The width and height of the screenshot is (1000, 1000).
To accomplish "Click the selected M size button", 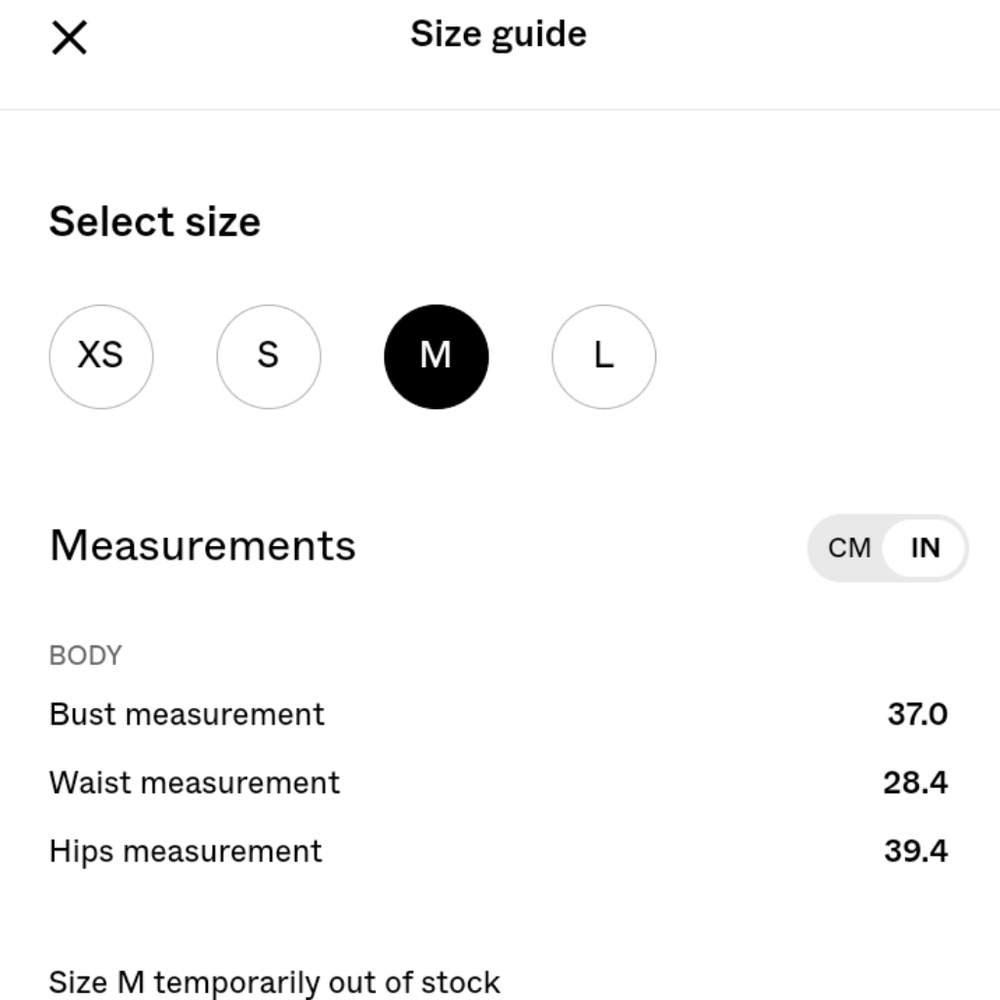I will click(436, 357).
